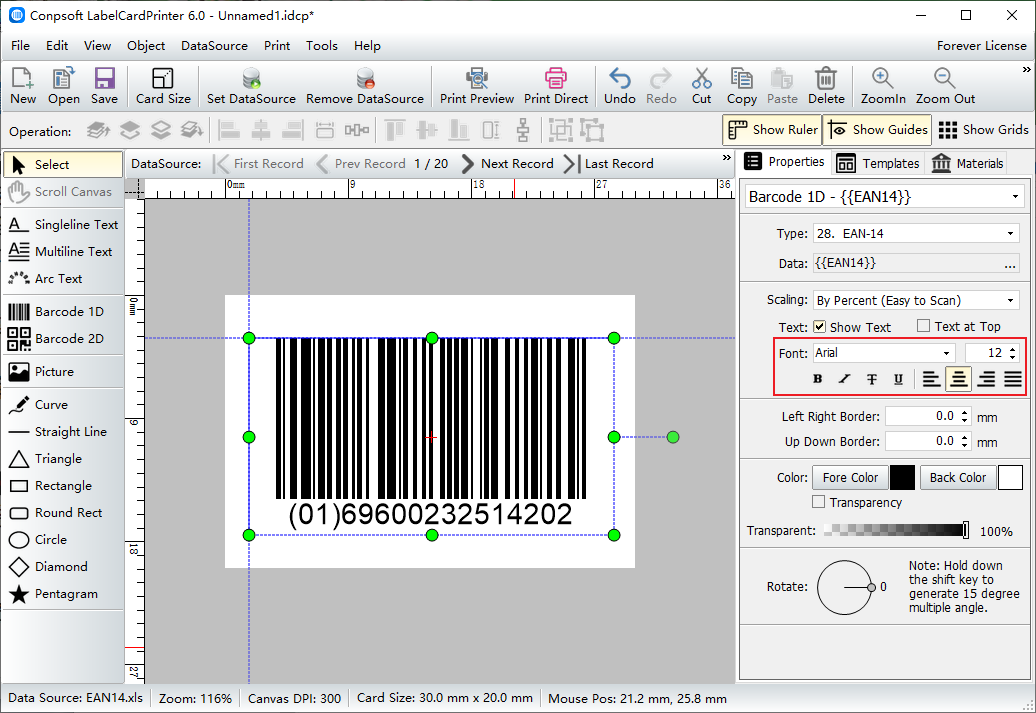This screenshot has width=1036, height=713.
Task: Click Left Right Border stepper arrows
Action: (x=965, y=417)
